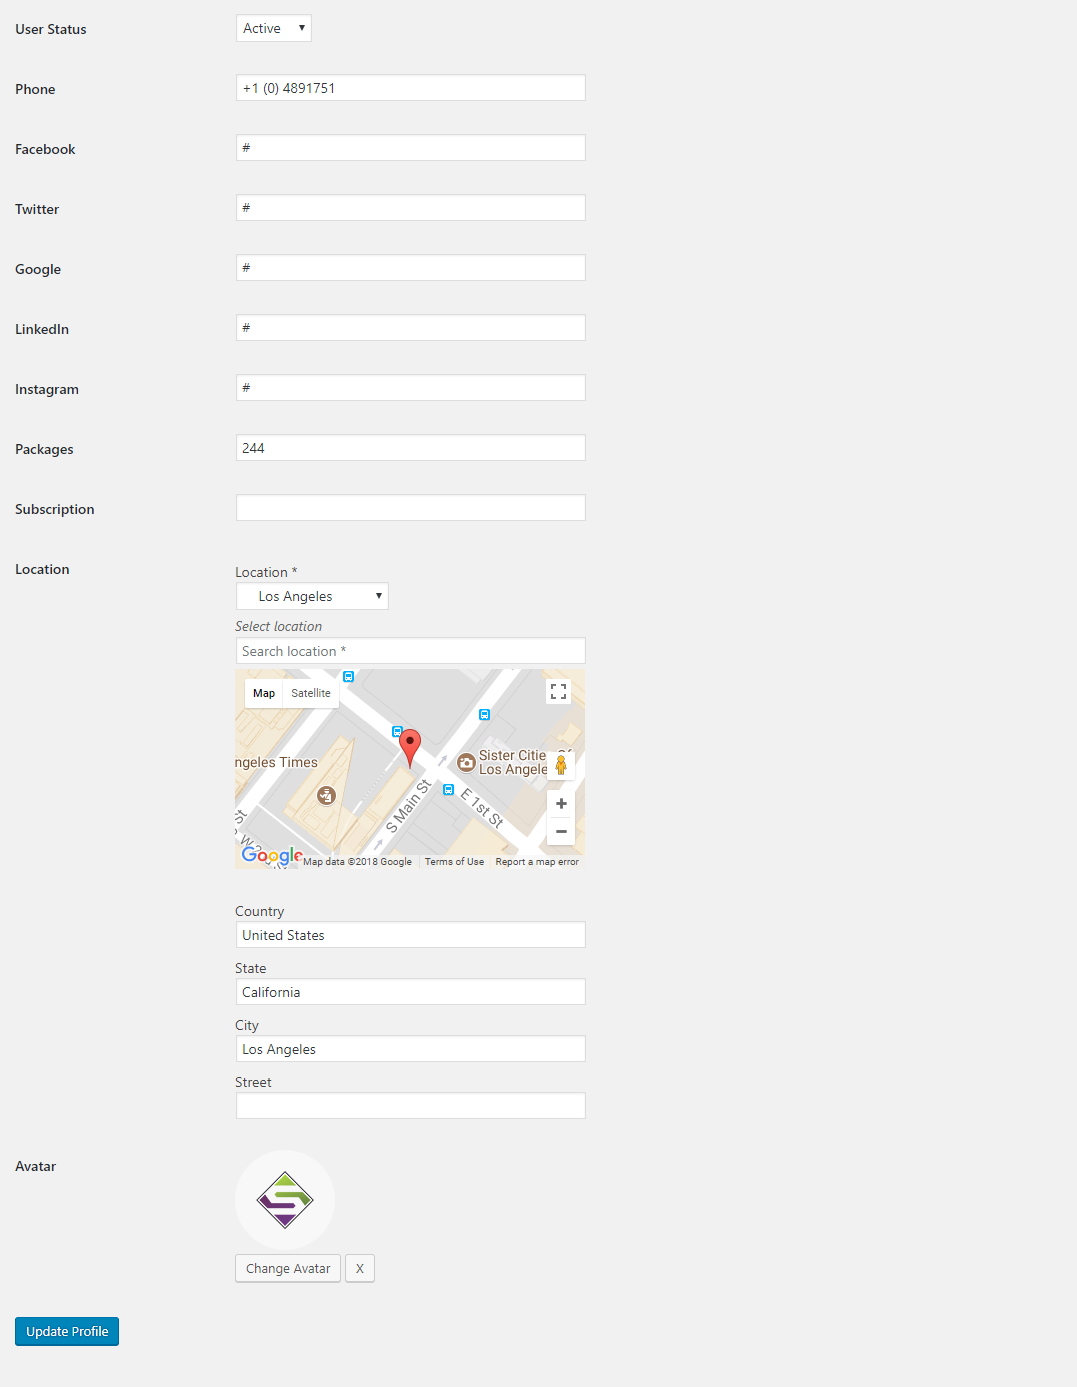
Task: Focus the Search location input field
Action: (x=410, y=651)
